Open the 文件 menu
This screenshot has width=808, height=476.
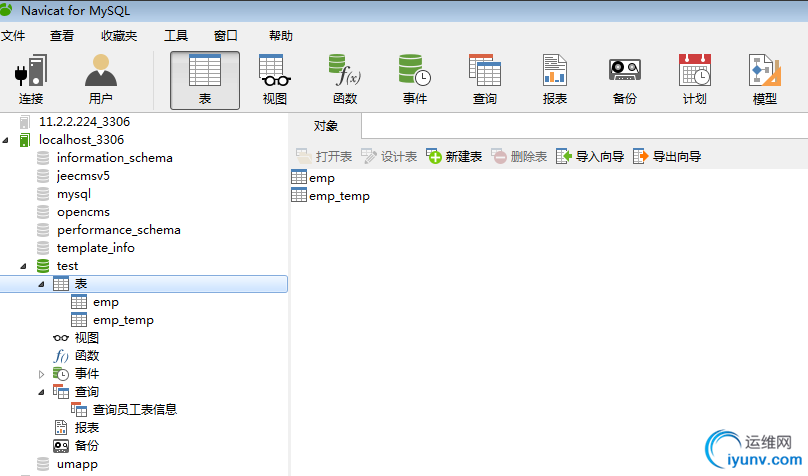[x=13, y=36]
